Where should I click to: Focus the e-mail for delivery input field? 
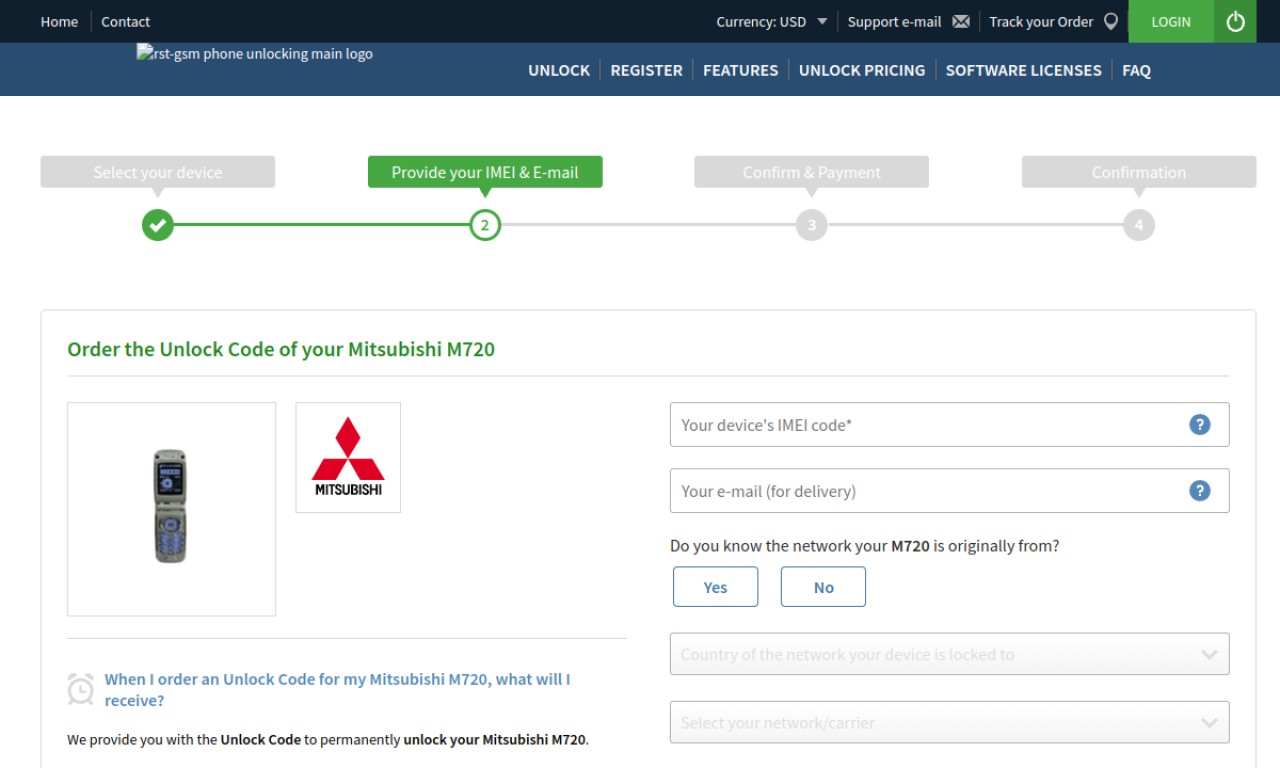click(950, 491)
